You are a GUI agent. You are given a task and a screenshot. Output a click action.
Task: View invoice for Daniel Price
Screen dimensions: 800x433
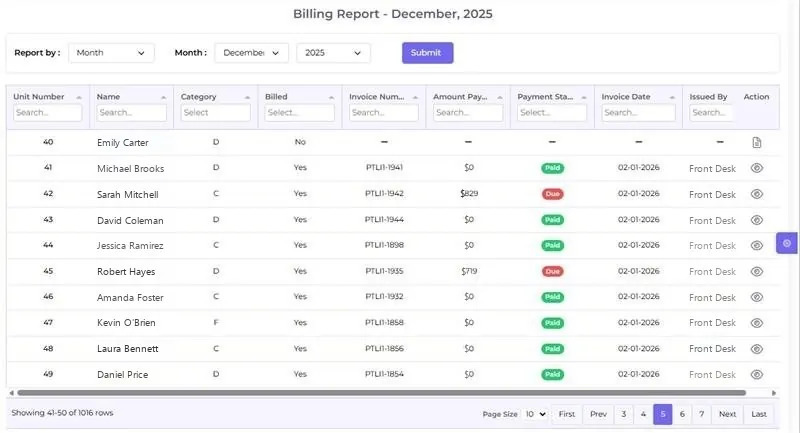point(757,374)
